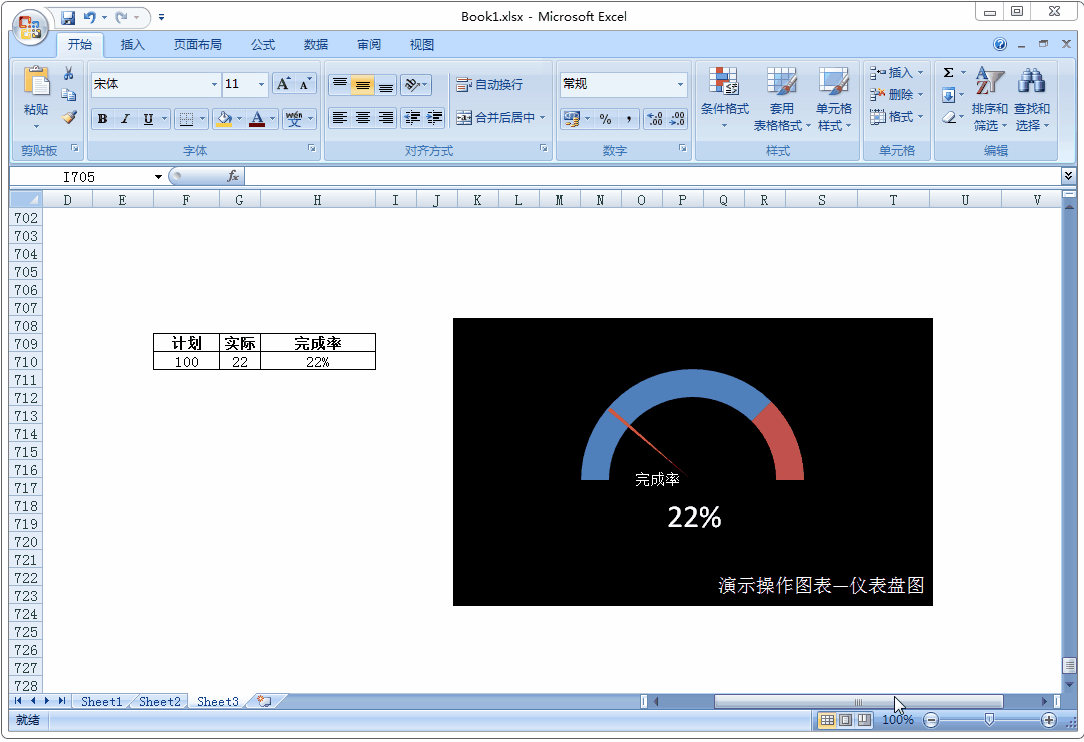Click the formula bar input field
1084x742 pixels.
[x=653, y=177]
